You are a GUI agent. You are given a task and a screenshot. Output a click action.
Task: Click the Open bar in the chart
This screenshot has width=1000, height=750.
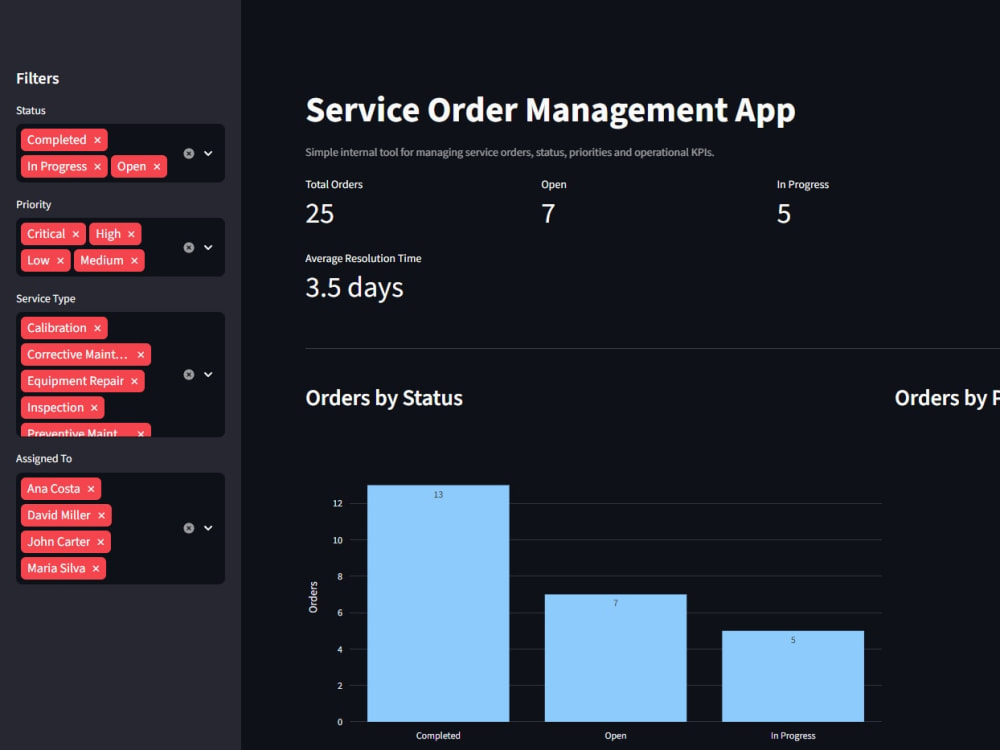615,658
